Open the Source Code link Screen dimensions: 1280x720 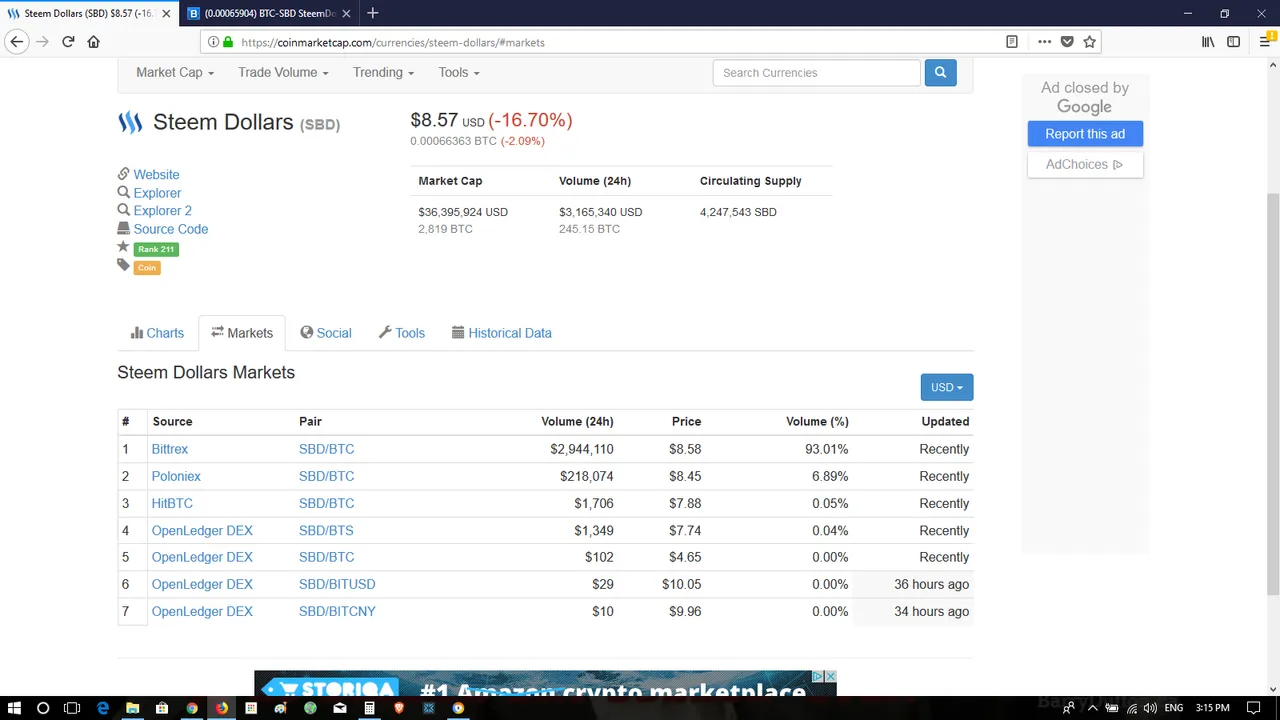pyautogui.click(x=171, y=229)
